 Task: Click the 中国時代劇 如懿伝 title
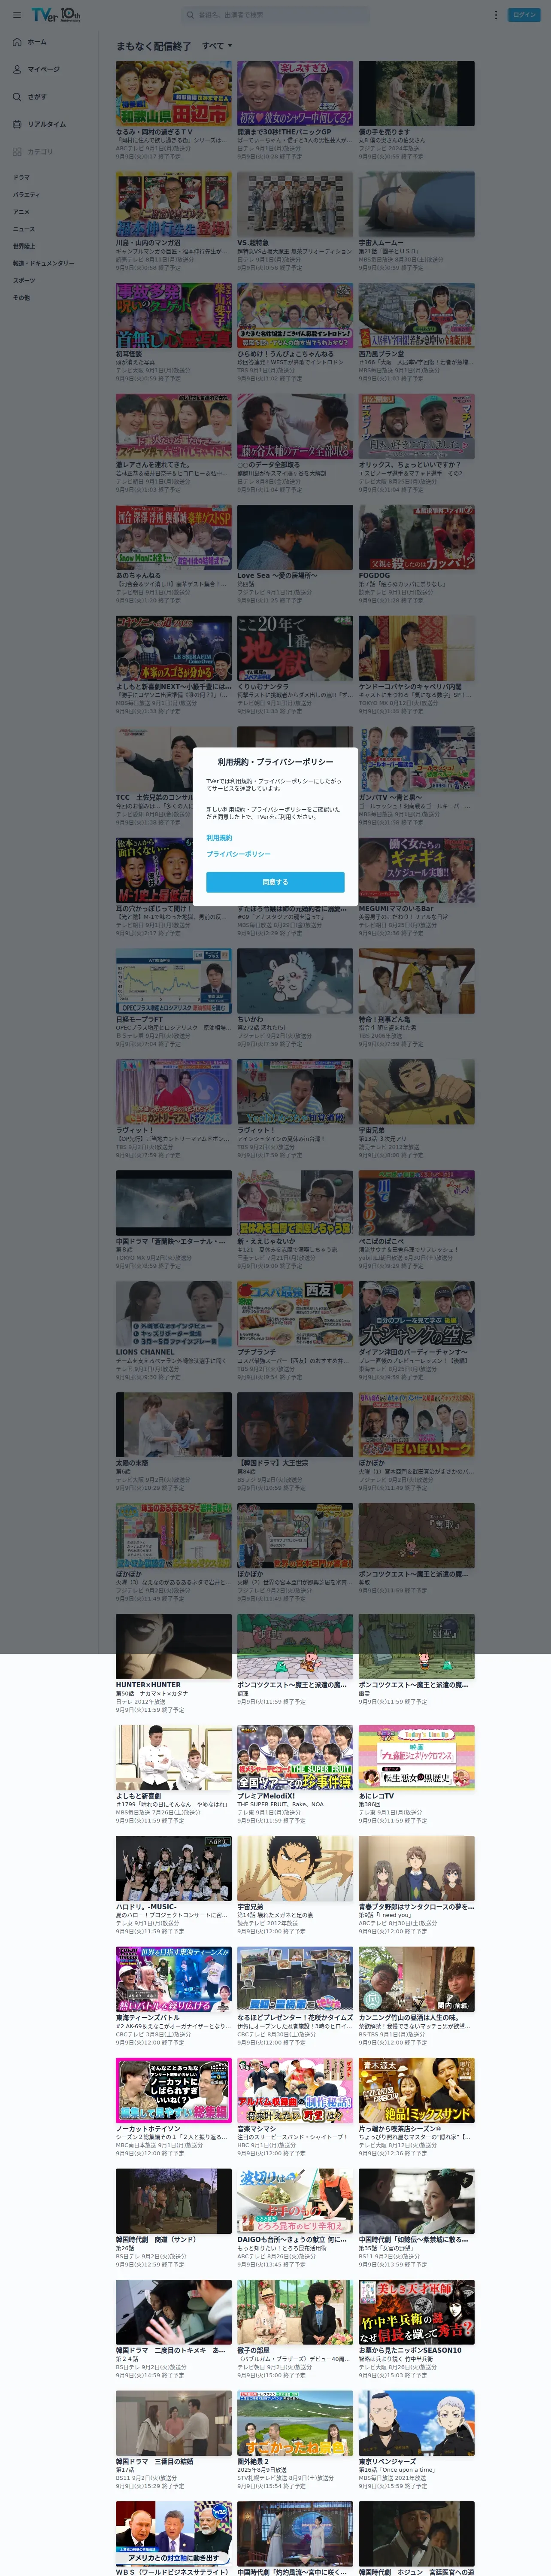[x=413, y=2240]
